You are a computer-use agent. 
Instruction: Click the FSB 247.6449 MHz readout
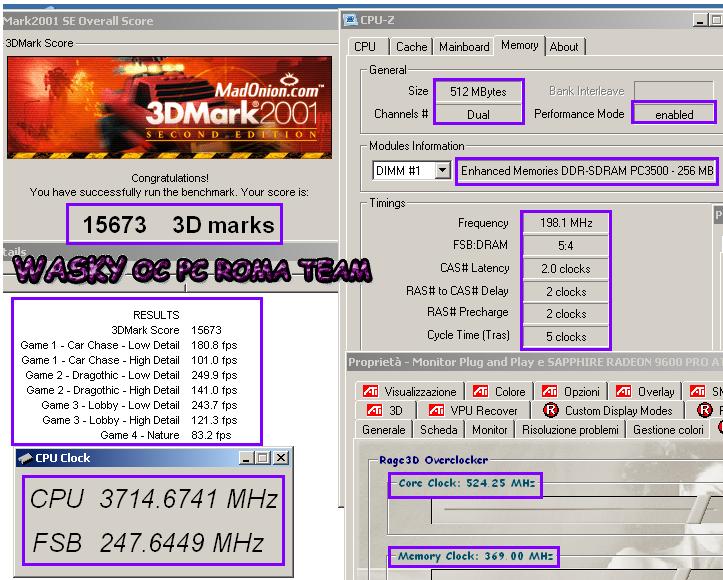pos(148,542)
